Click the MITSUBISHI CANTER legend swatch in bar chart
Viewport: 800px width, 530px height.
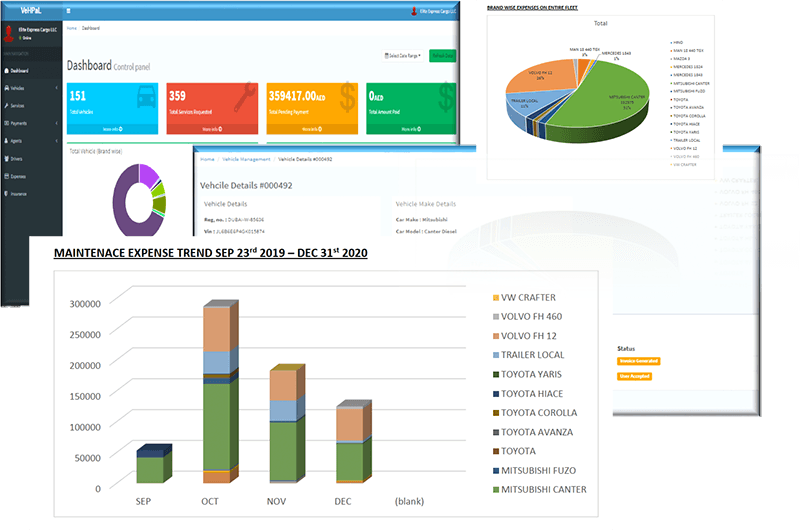(496, 490)
